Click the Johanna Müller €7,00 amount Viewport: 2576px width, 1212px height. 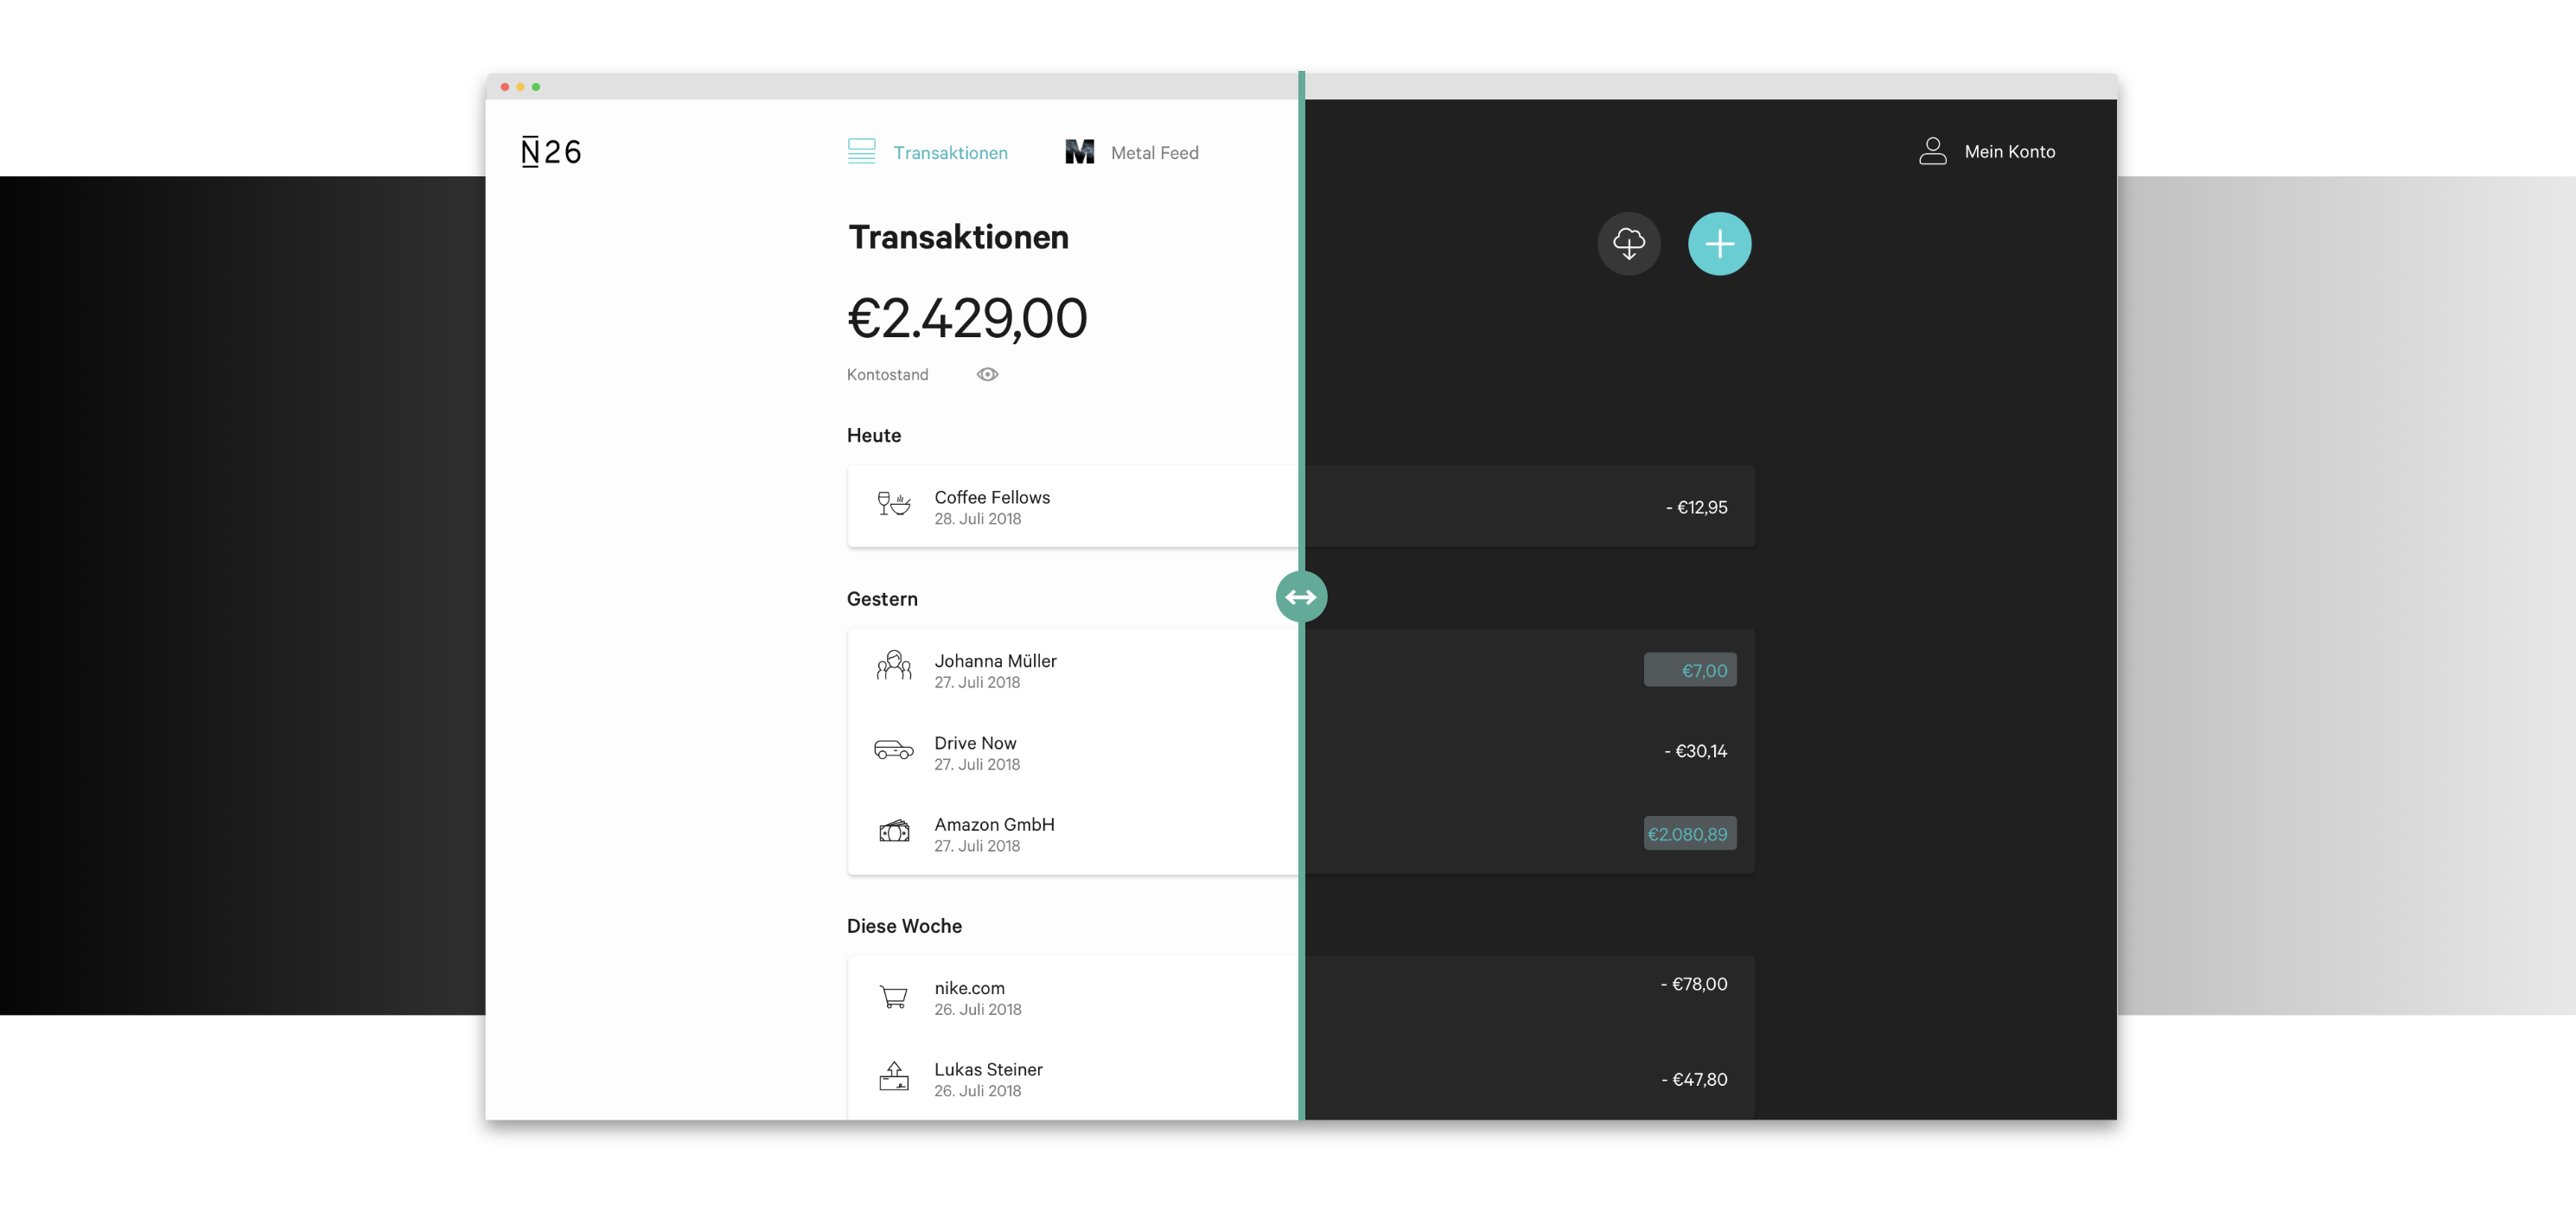tap(1691, 670)
